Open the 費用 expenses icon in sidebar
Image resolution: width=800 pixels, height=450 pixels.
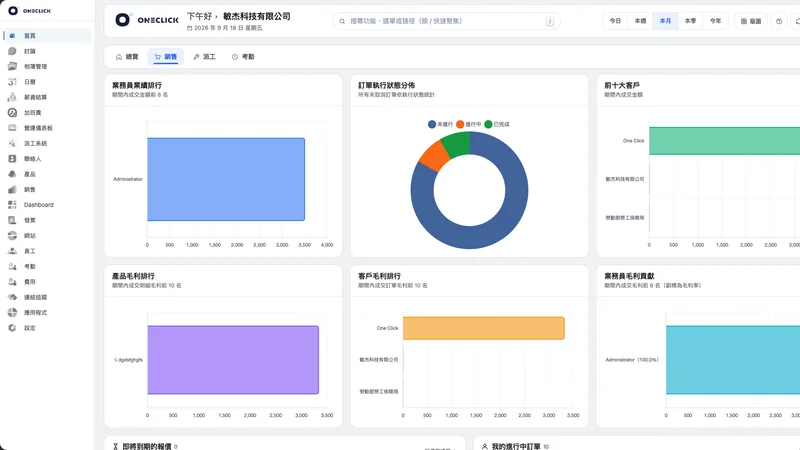pos(12,282)
